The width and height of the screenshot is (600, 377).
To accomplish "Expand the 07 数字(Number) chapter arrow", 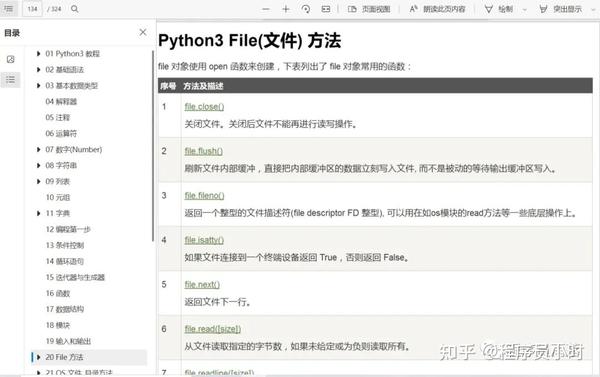I will click(x=38, y=149).
